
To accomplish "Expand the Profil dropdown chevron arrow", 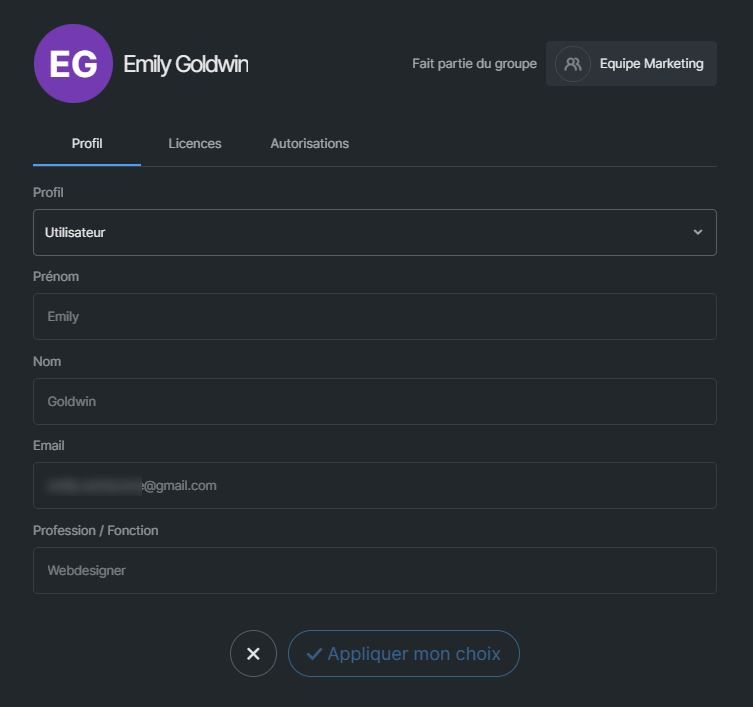I will point(698,232).
